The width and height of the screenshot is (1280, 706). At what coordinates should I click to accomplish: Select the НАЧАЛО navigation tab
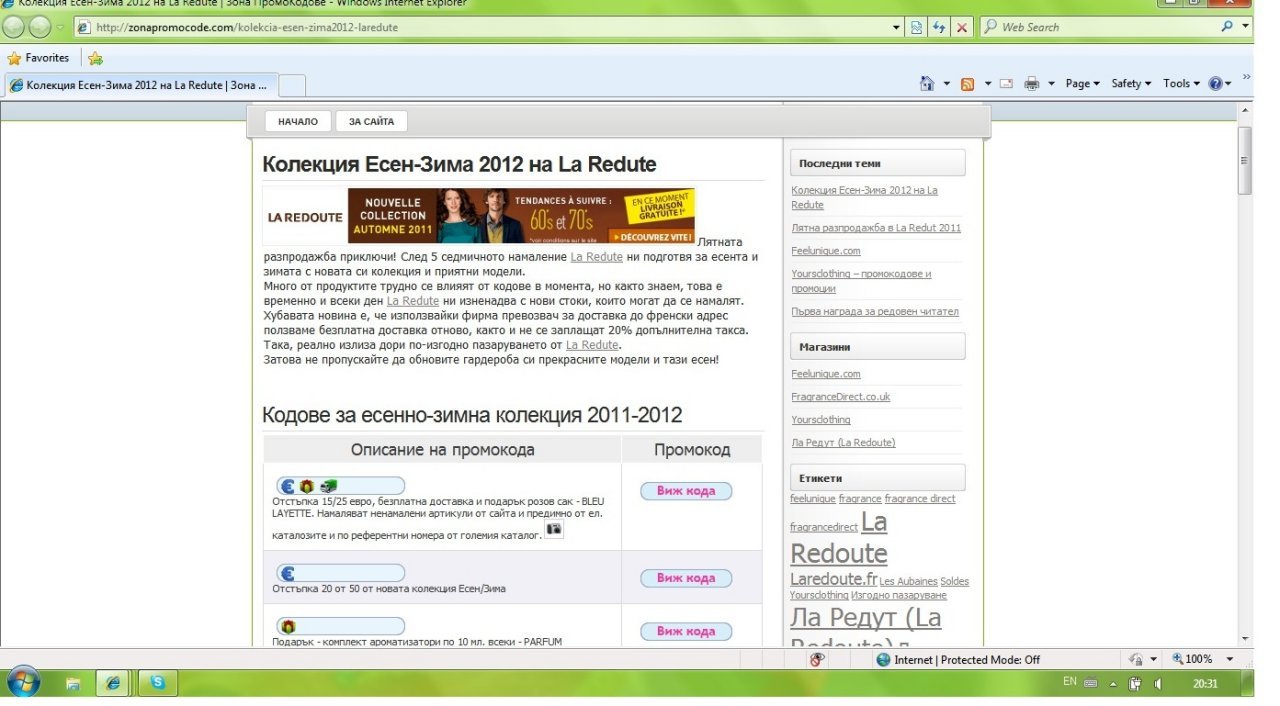(x=298, y=122)
